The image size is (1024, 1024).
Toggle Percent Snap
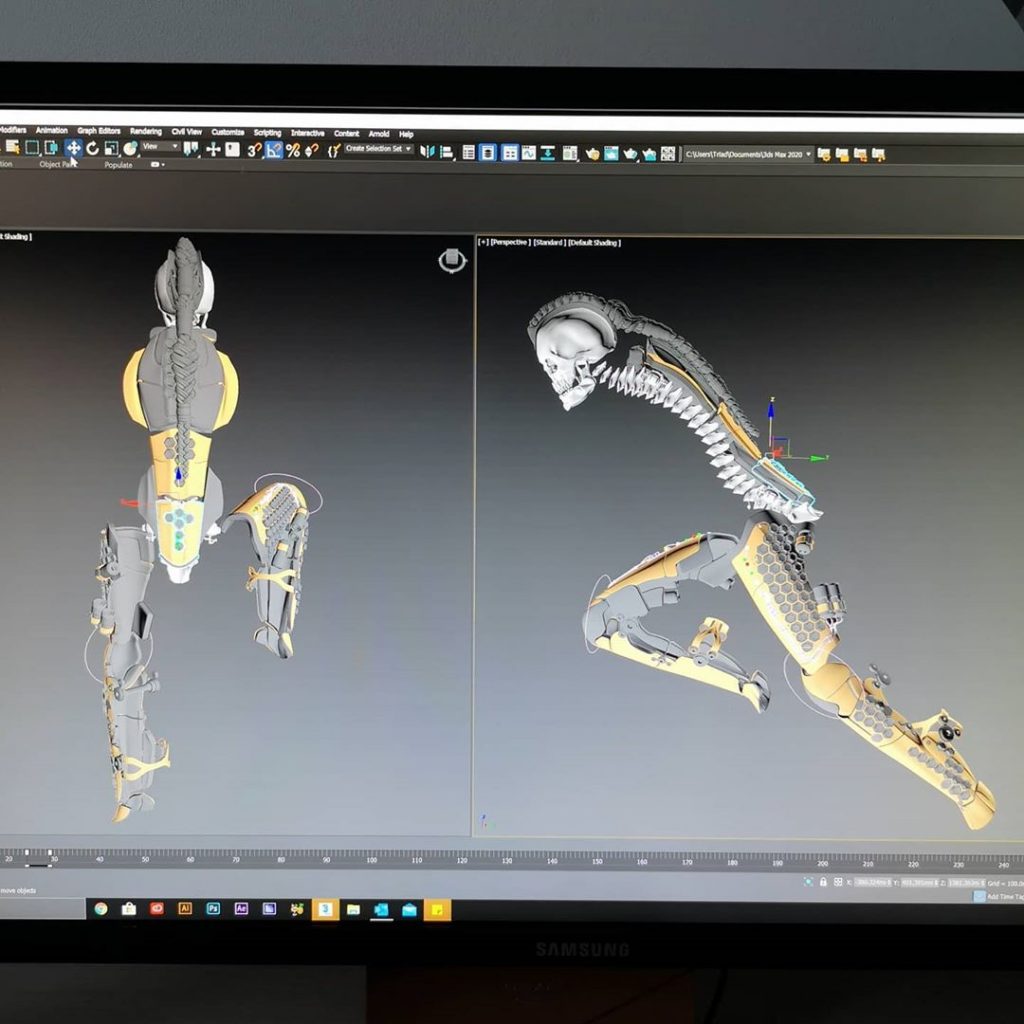click(293, 150)
